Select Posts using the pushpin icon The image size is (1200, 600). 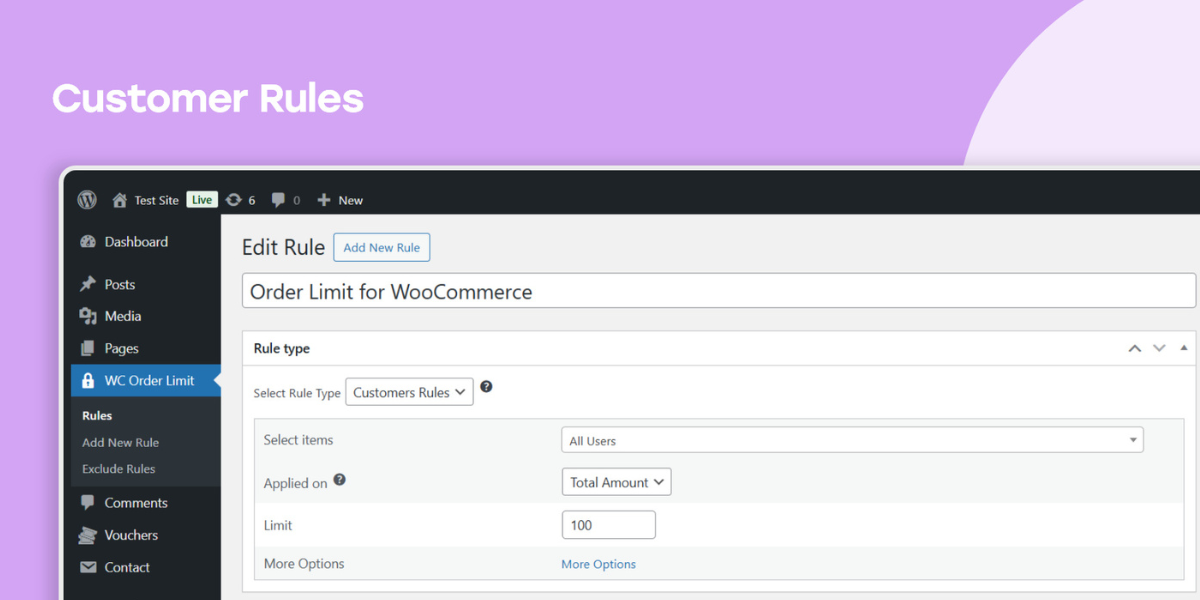click(89, 284)
